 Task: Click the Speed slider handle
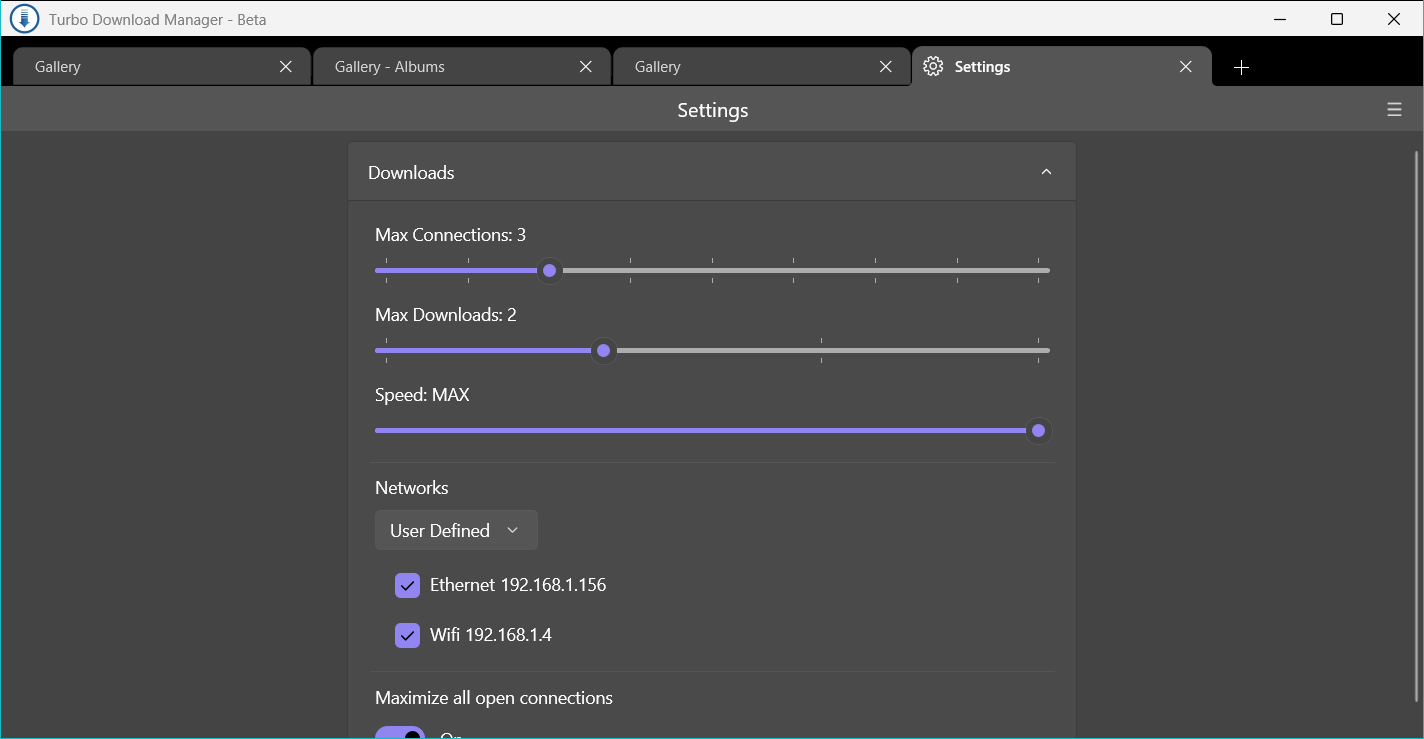[1038, 430]
